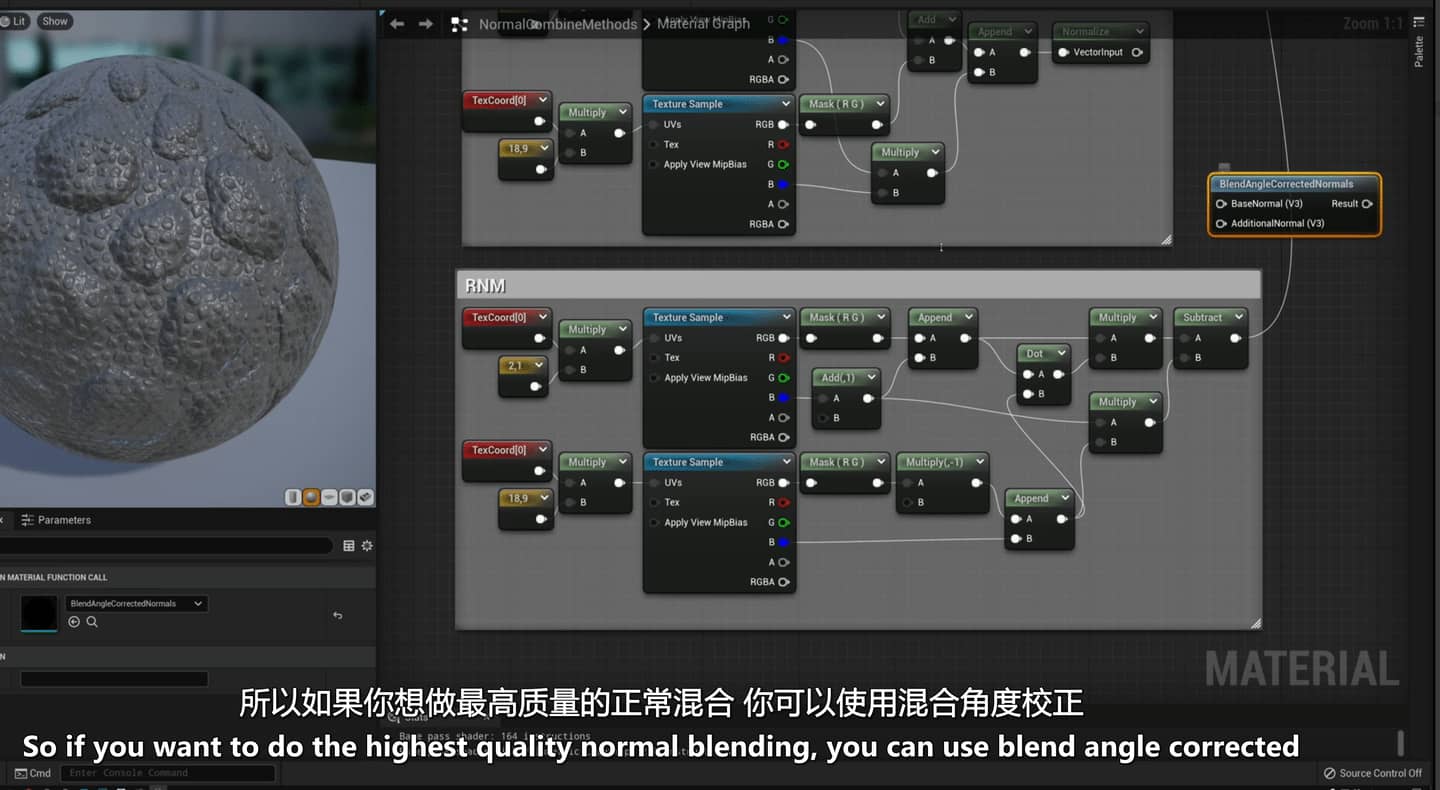Browse to asset with magnifier icon

click(x=92, y=622)
